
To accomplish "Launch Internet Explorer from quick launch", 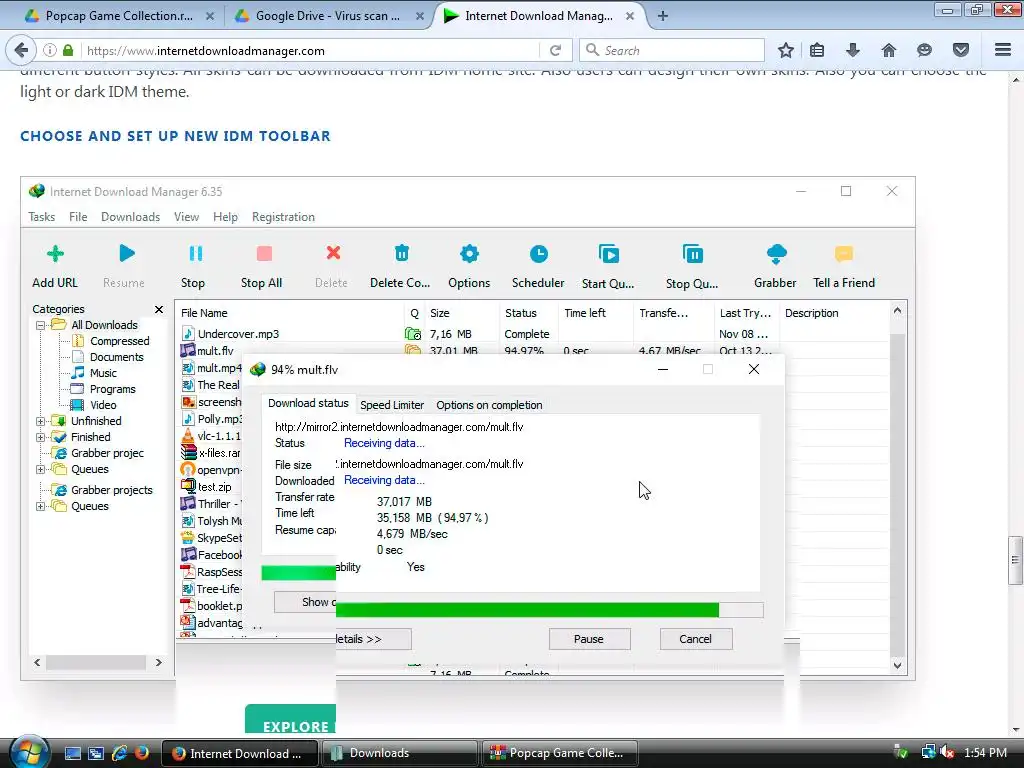I will tap(120, 753).
